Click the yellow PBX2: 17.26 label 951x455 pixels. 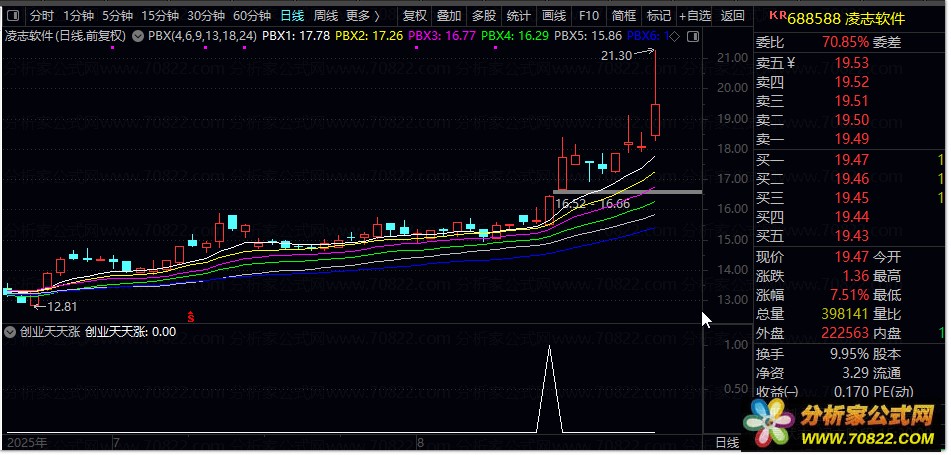[x=369, y=36]
